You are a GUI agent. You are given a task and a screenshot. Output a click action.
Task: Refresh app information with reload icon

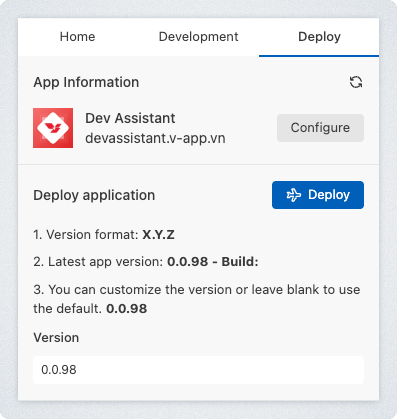(x=356, y=82)
